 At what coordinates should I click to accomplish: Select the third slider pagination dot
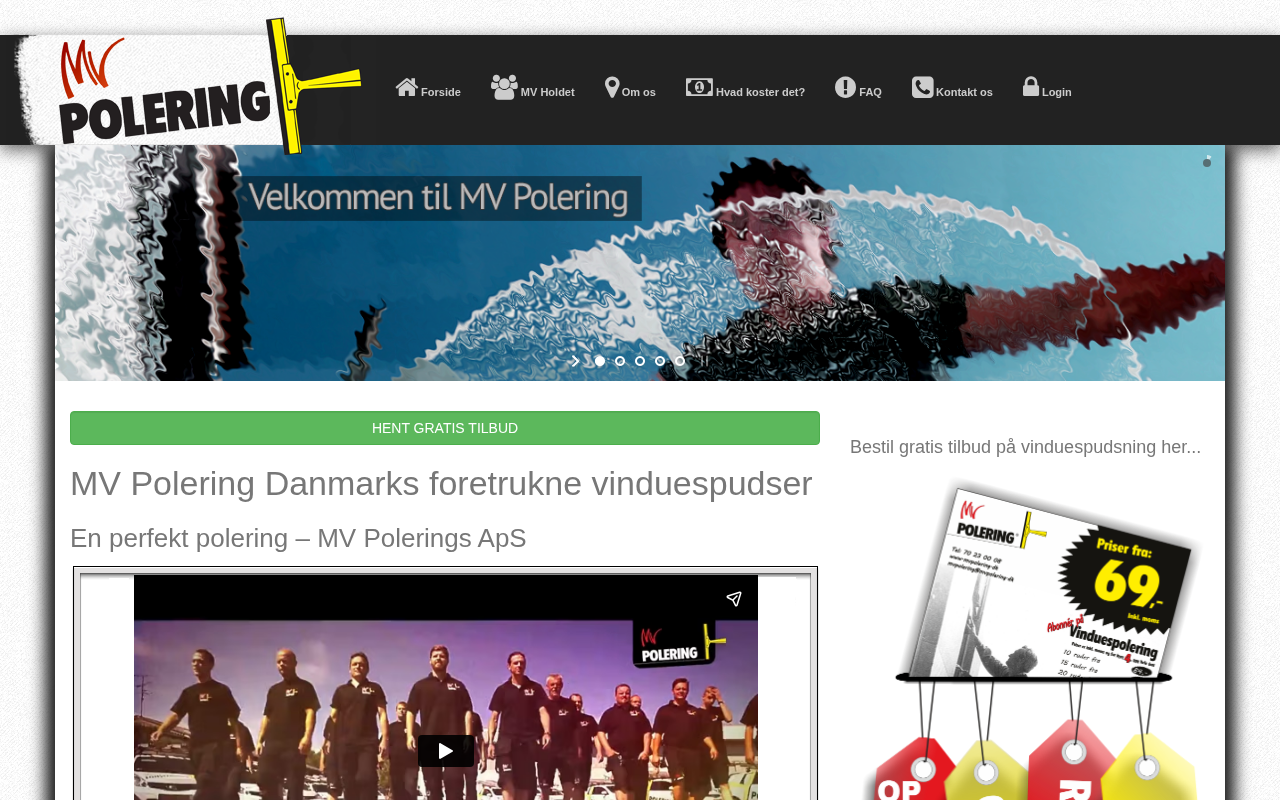(x=640, y=361)
